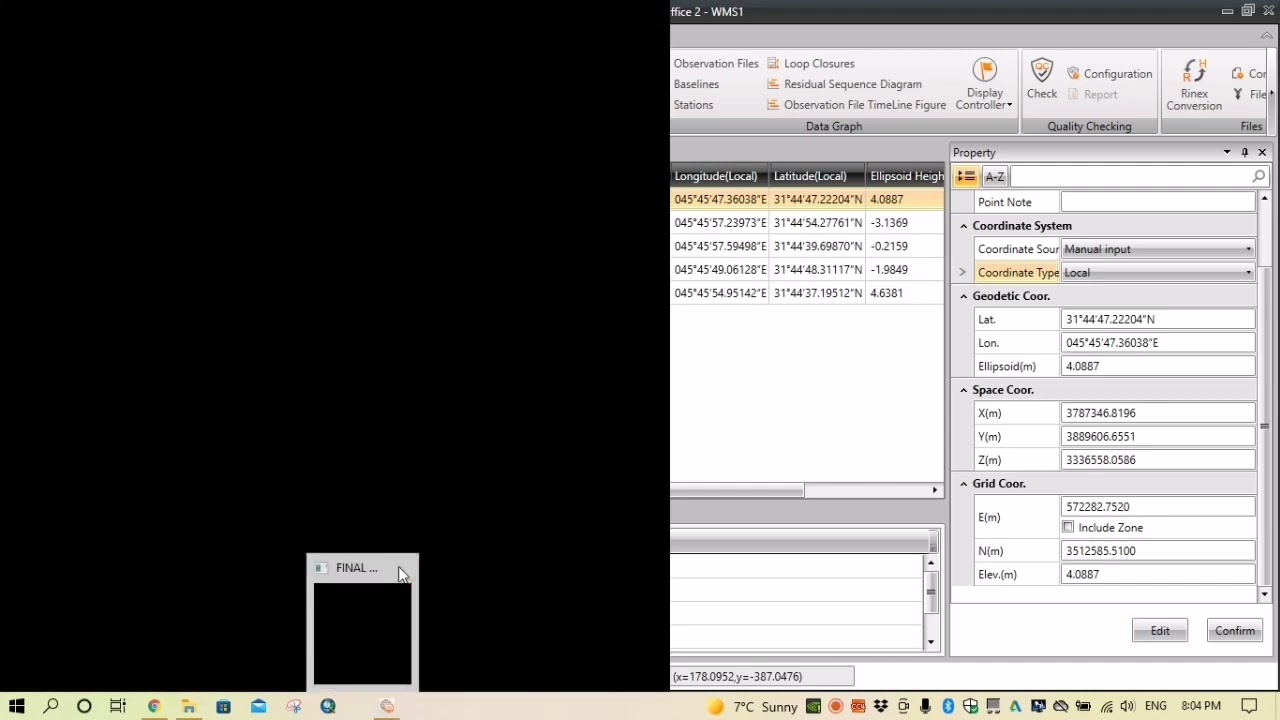Click the Property panel vertical scrollbar thumb
Image resolution: width=1280 pixels, height=720 pixels.
[x=1264, y=427]
